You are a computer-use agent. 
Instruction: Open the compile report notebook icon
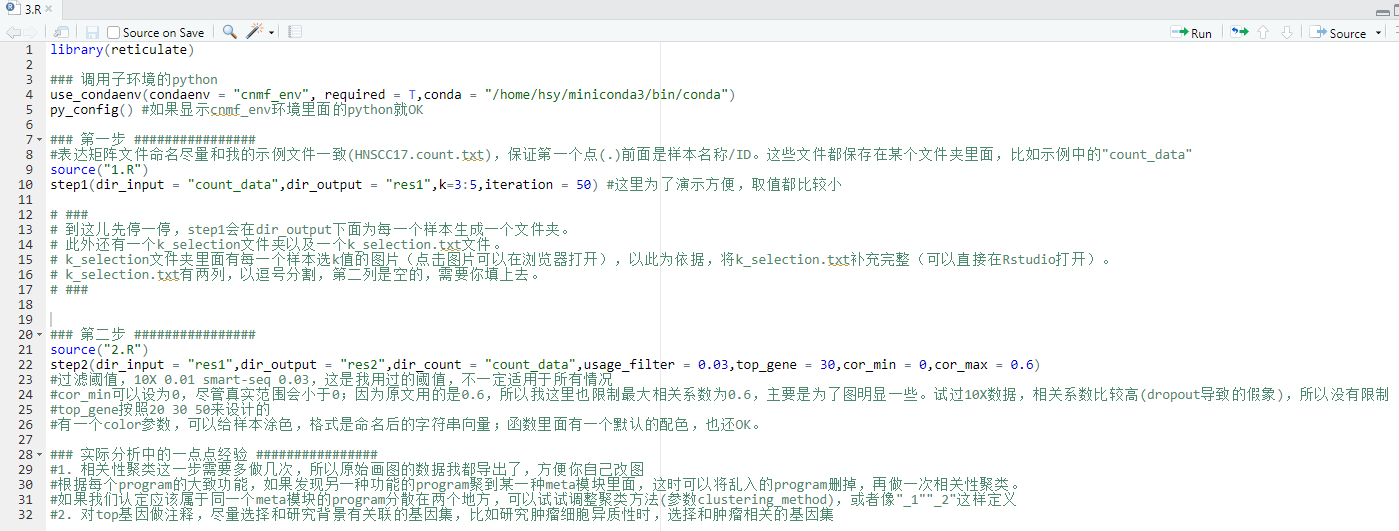coord(295,32)
